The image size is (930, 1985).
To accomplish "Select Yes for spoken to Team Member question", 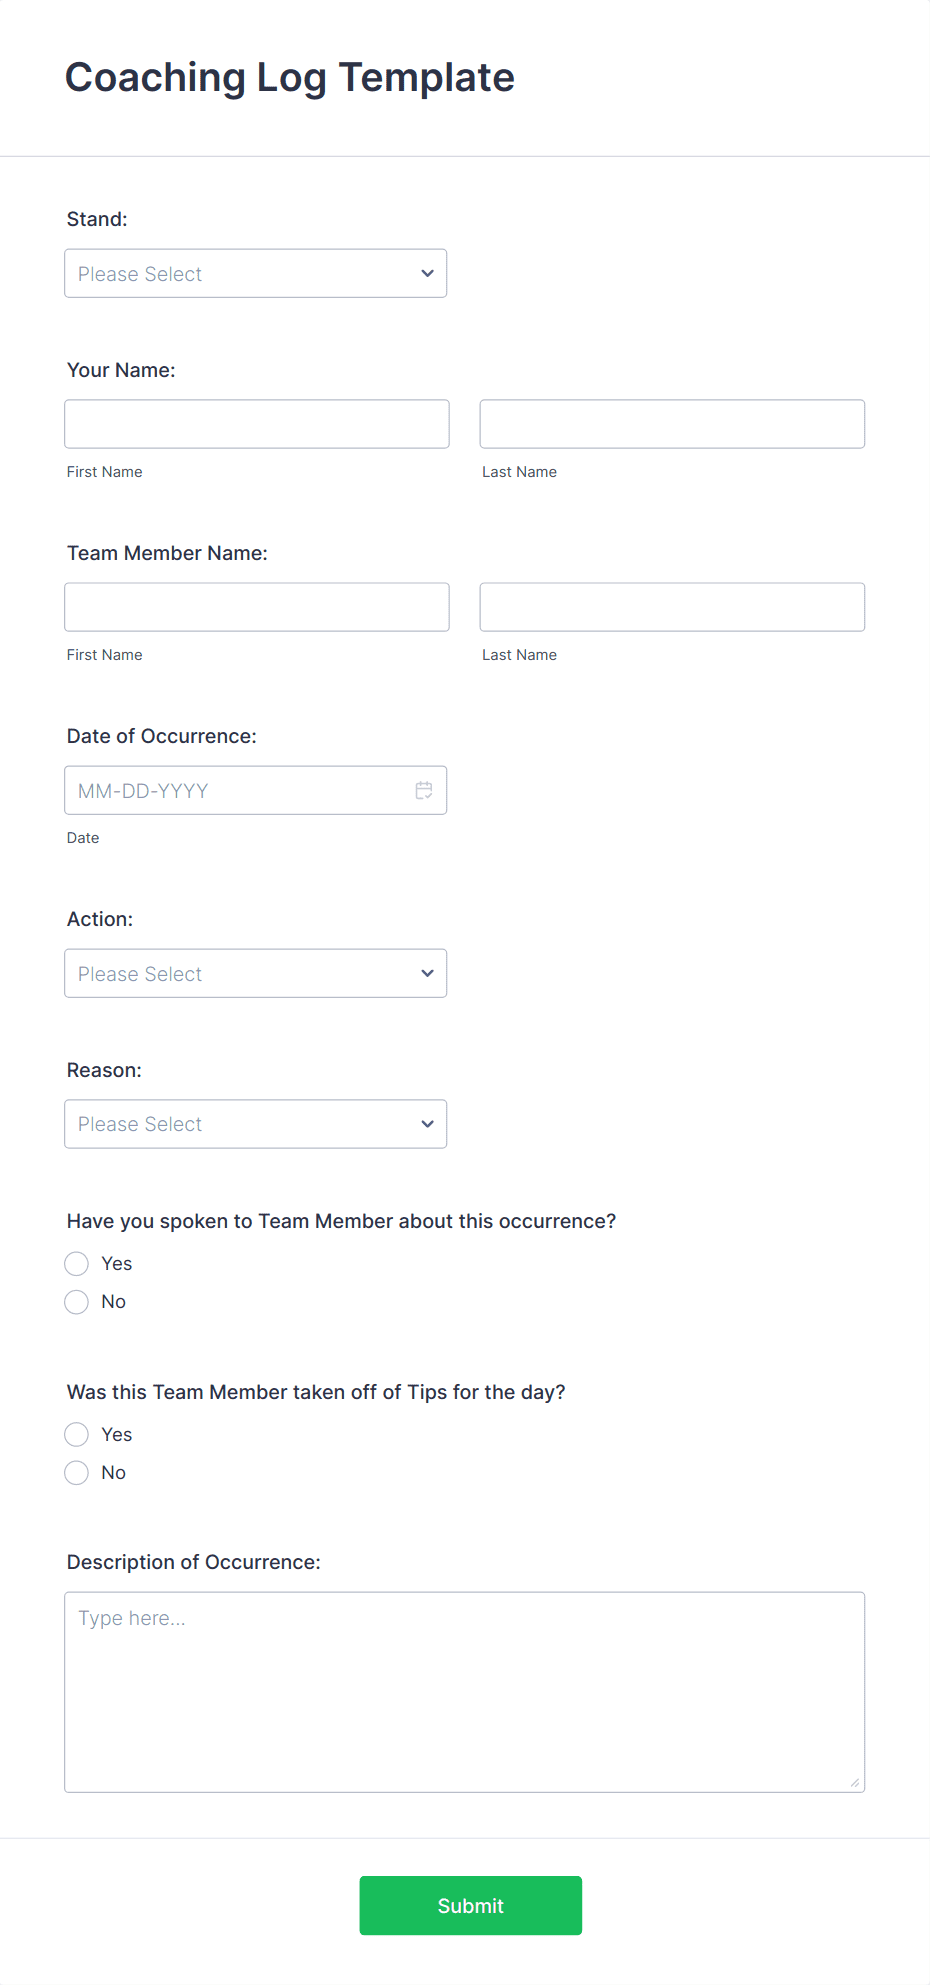I will point(76,1263).
